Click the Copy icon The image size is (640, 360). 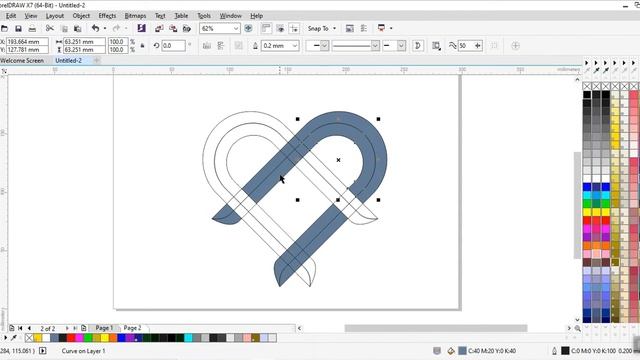tap(64, 29)
